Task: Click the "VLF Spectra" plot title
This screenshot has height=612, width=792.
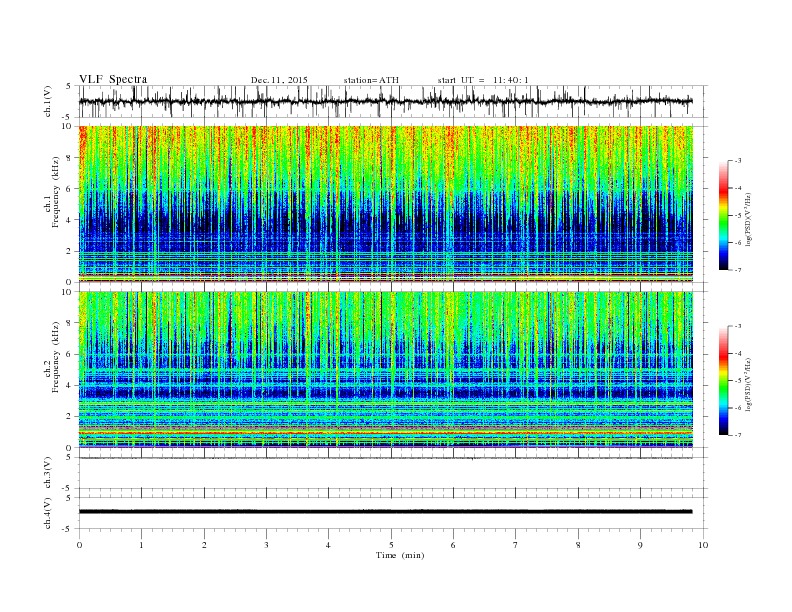Action: (113, 79)
